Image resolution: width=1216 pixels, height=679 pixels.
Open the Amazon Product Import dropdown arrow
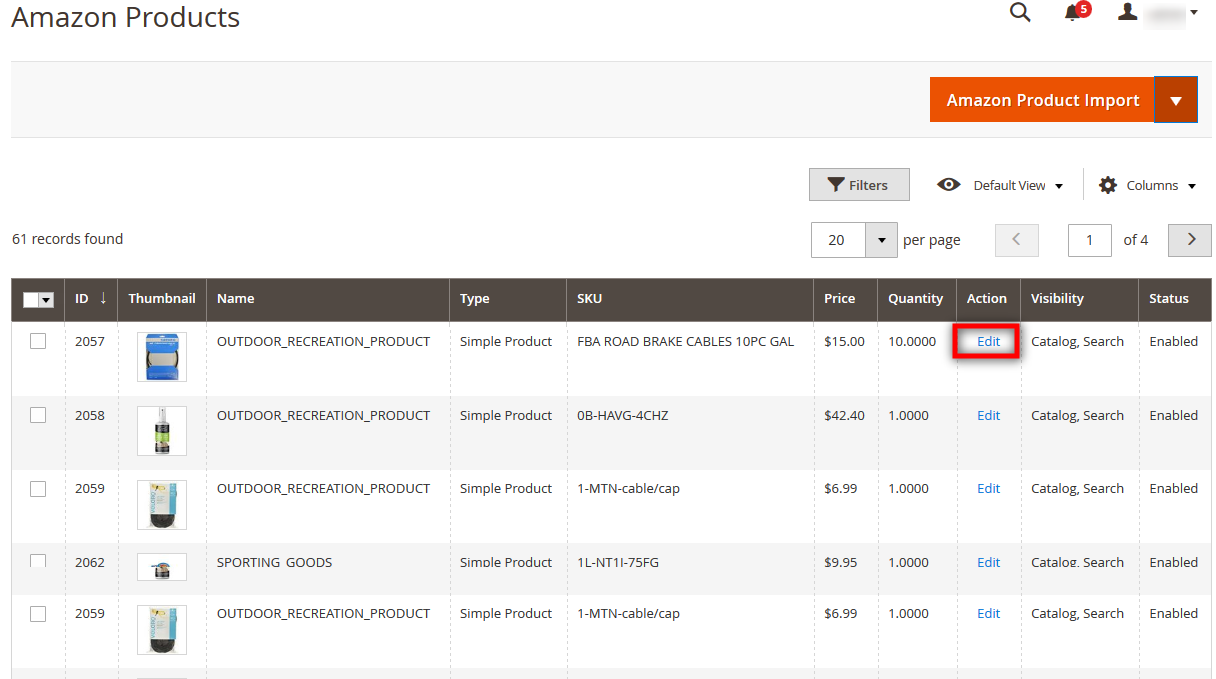click(1176, 99)
